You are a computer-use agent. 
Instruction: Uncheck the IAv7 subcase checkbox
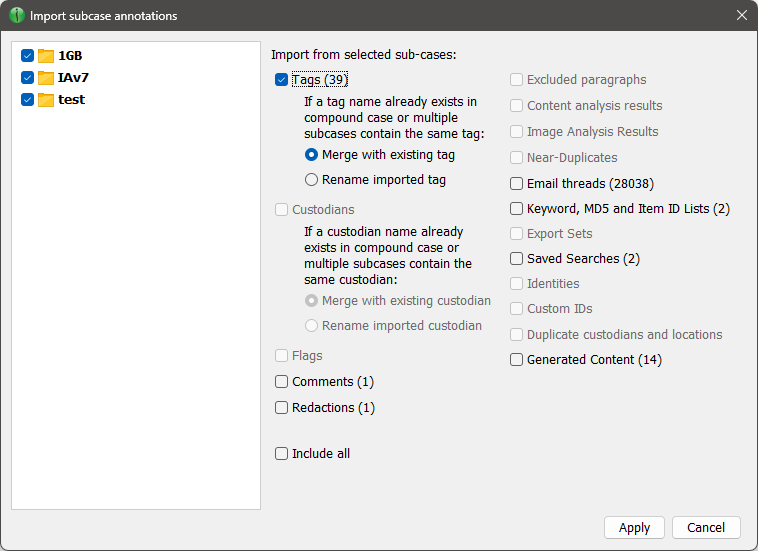(28, 78)
